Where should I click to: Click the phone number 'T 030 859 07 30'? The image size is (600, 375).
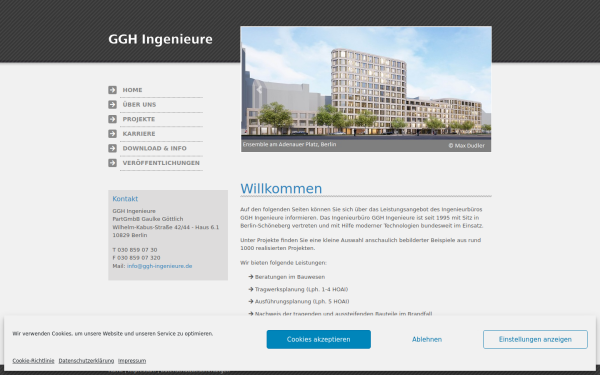[x=135, y=249]
